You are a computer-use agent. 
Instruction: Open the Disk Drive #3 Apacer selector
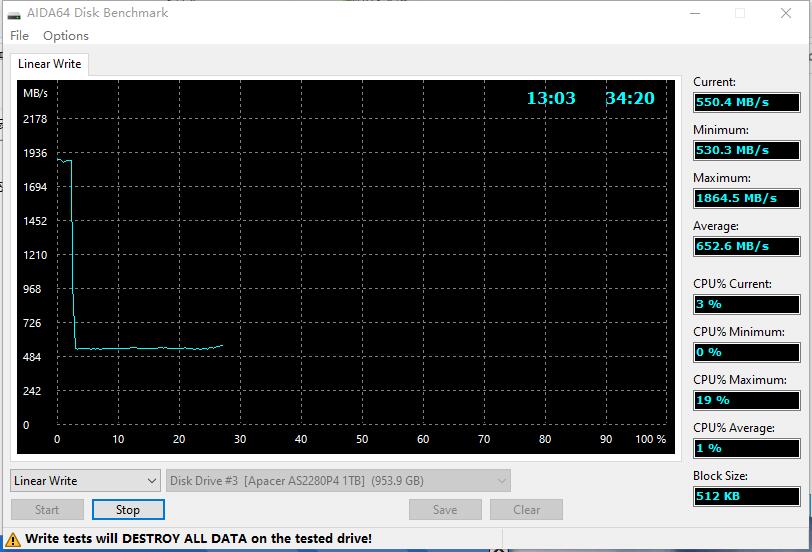click(x=338, y=481)
